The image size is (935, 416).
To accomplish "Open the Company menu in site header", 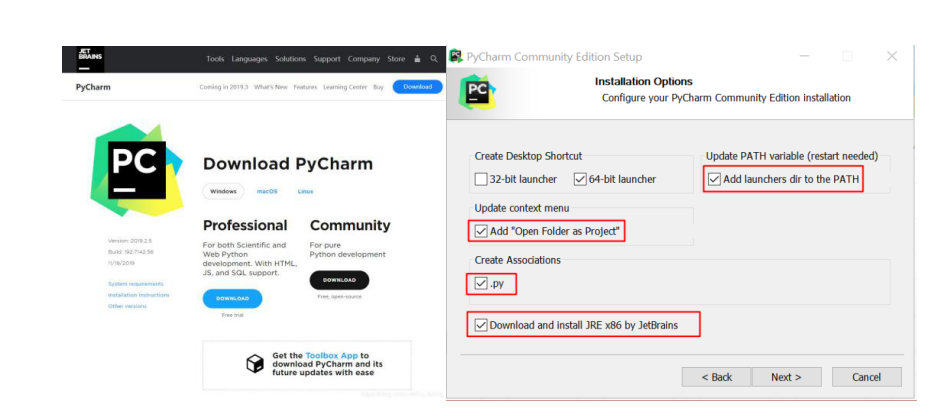I will tap(364, 59).
